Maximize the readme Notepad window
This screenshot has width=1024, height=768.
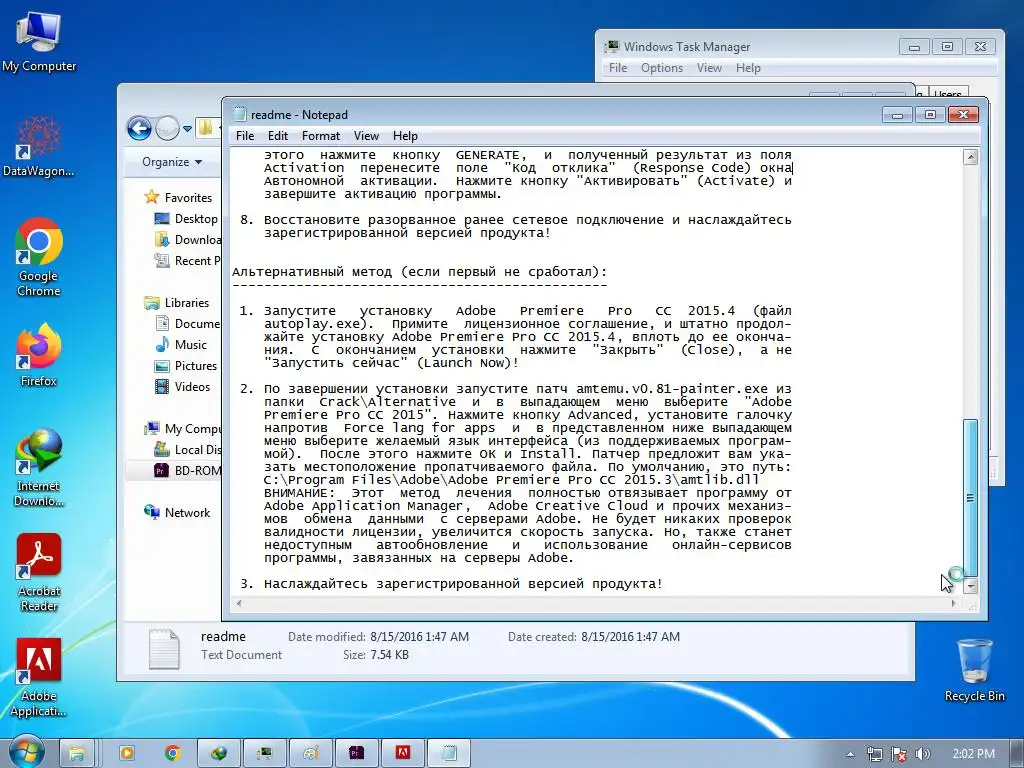click(930, 115)
